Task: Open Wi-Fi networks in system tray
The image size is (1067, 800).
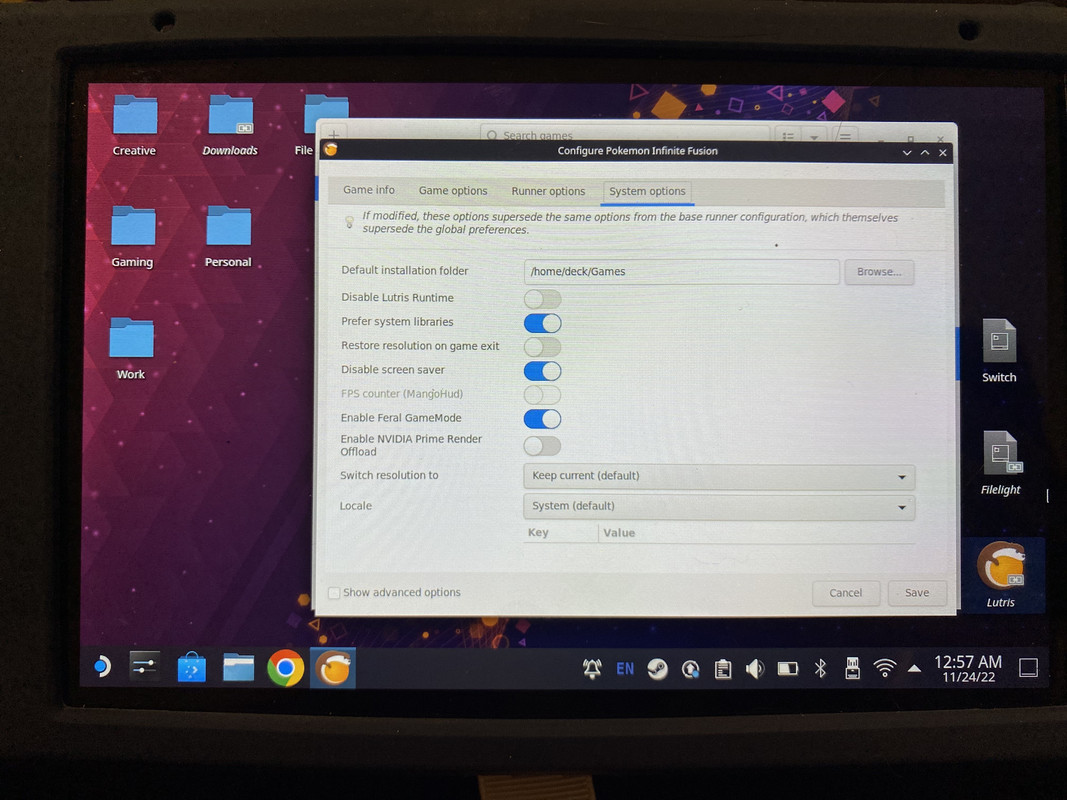Action: 885,669
